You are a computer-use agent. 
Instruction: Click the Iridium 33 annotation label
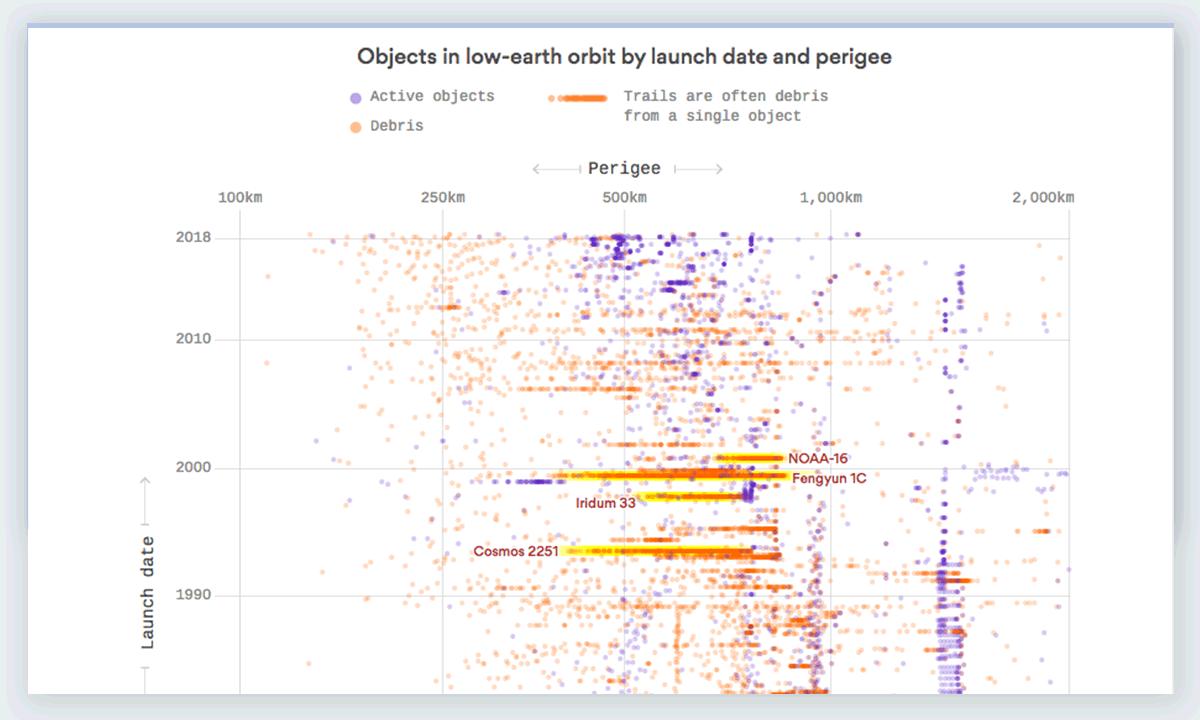pyautogui.click(x=605, y=503)
